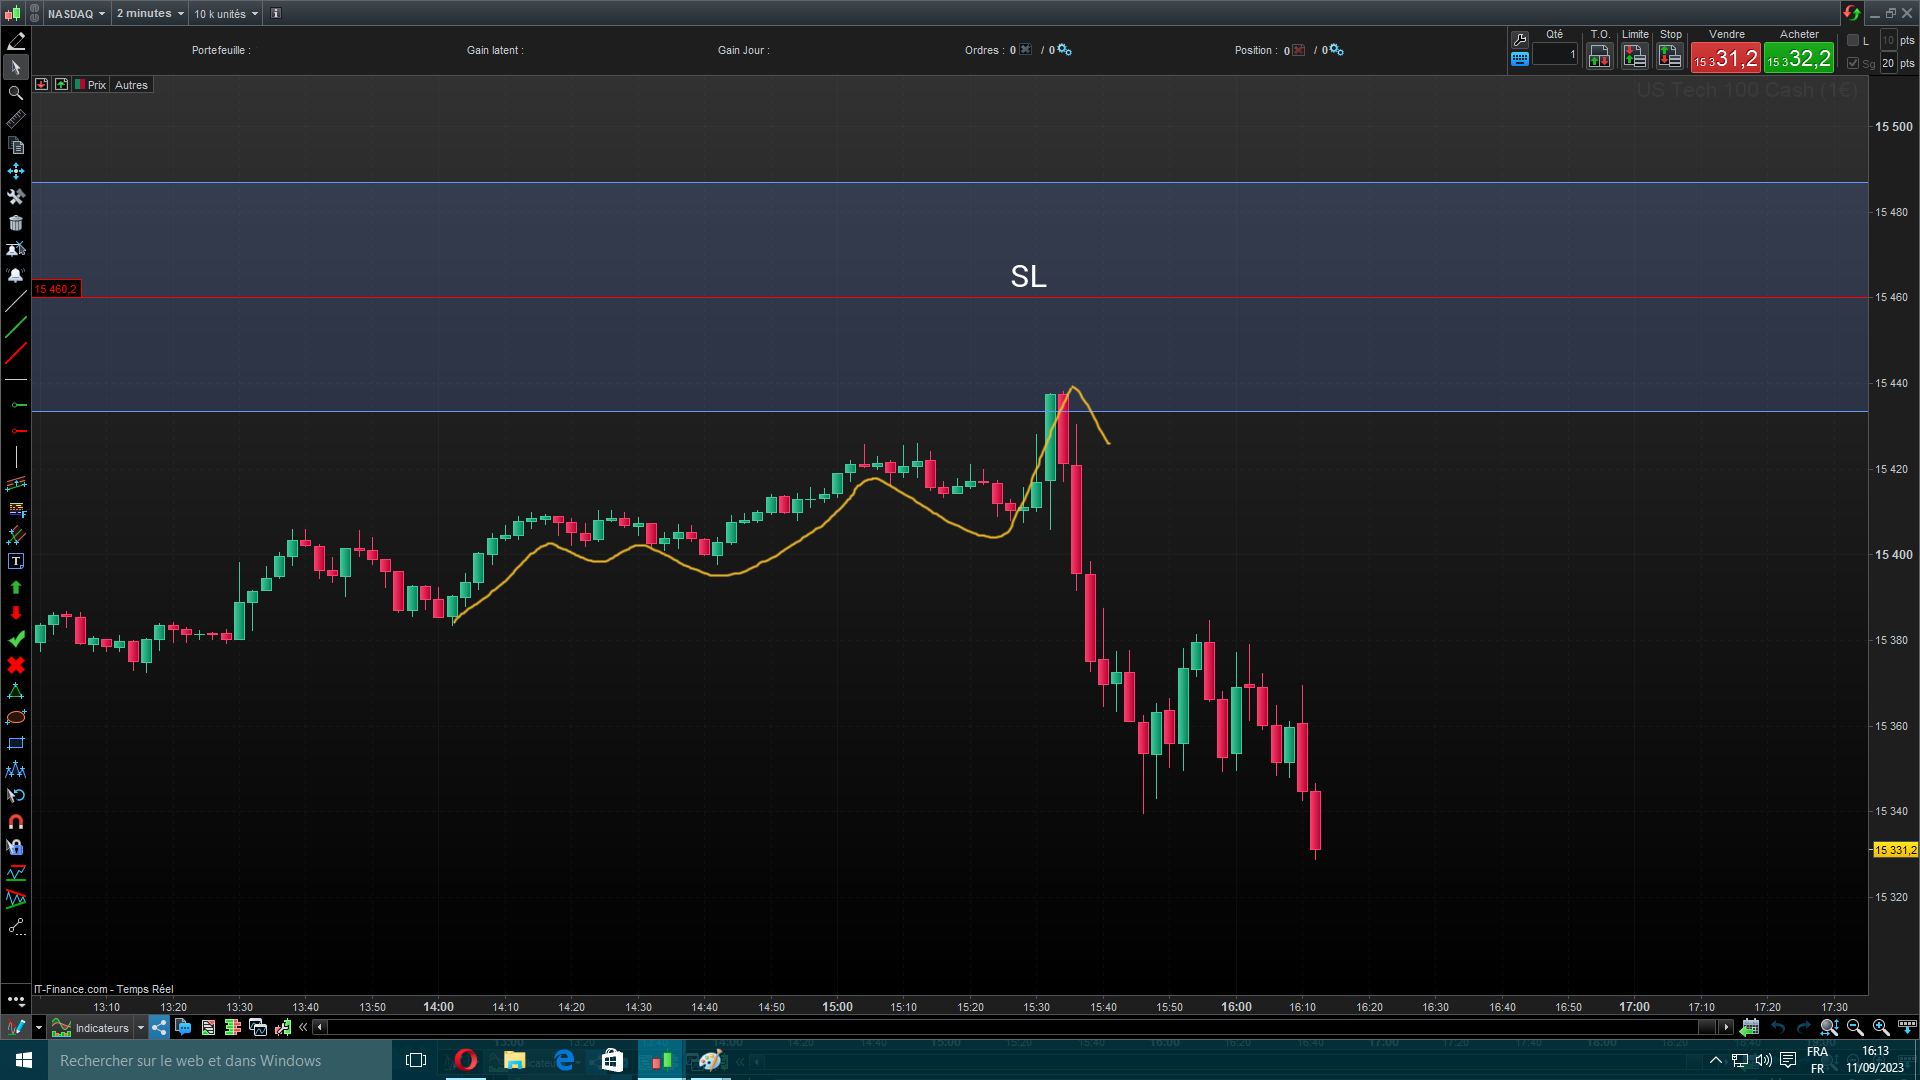1920x1080 pixels.
Task: Expand the 10 k unités dropdown
Action: [x=226, y=13]
